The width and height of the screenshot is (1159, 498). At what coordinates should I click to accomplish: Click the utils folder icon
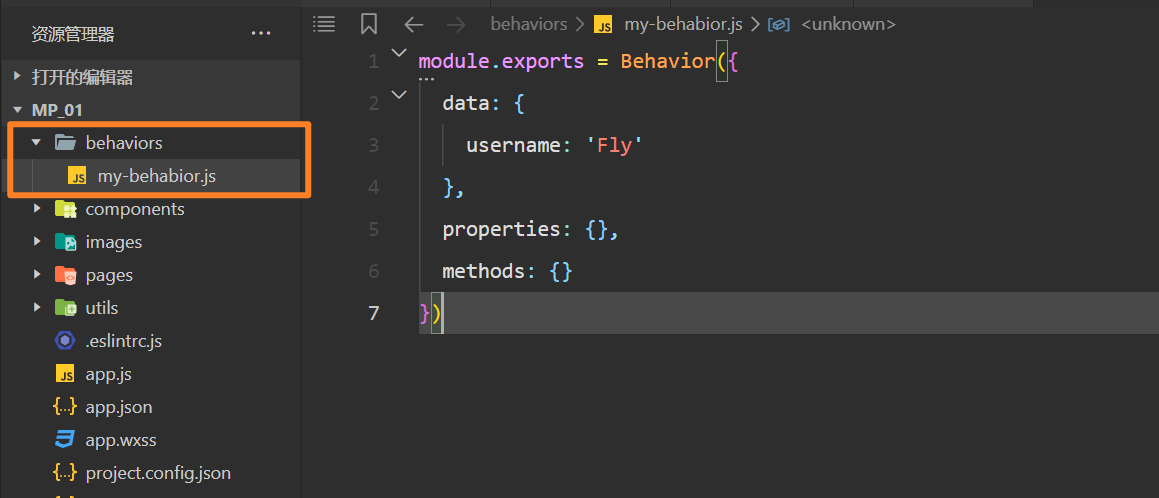pyautogui.click(x=66, y=307)
